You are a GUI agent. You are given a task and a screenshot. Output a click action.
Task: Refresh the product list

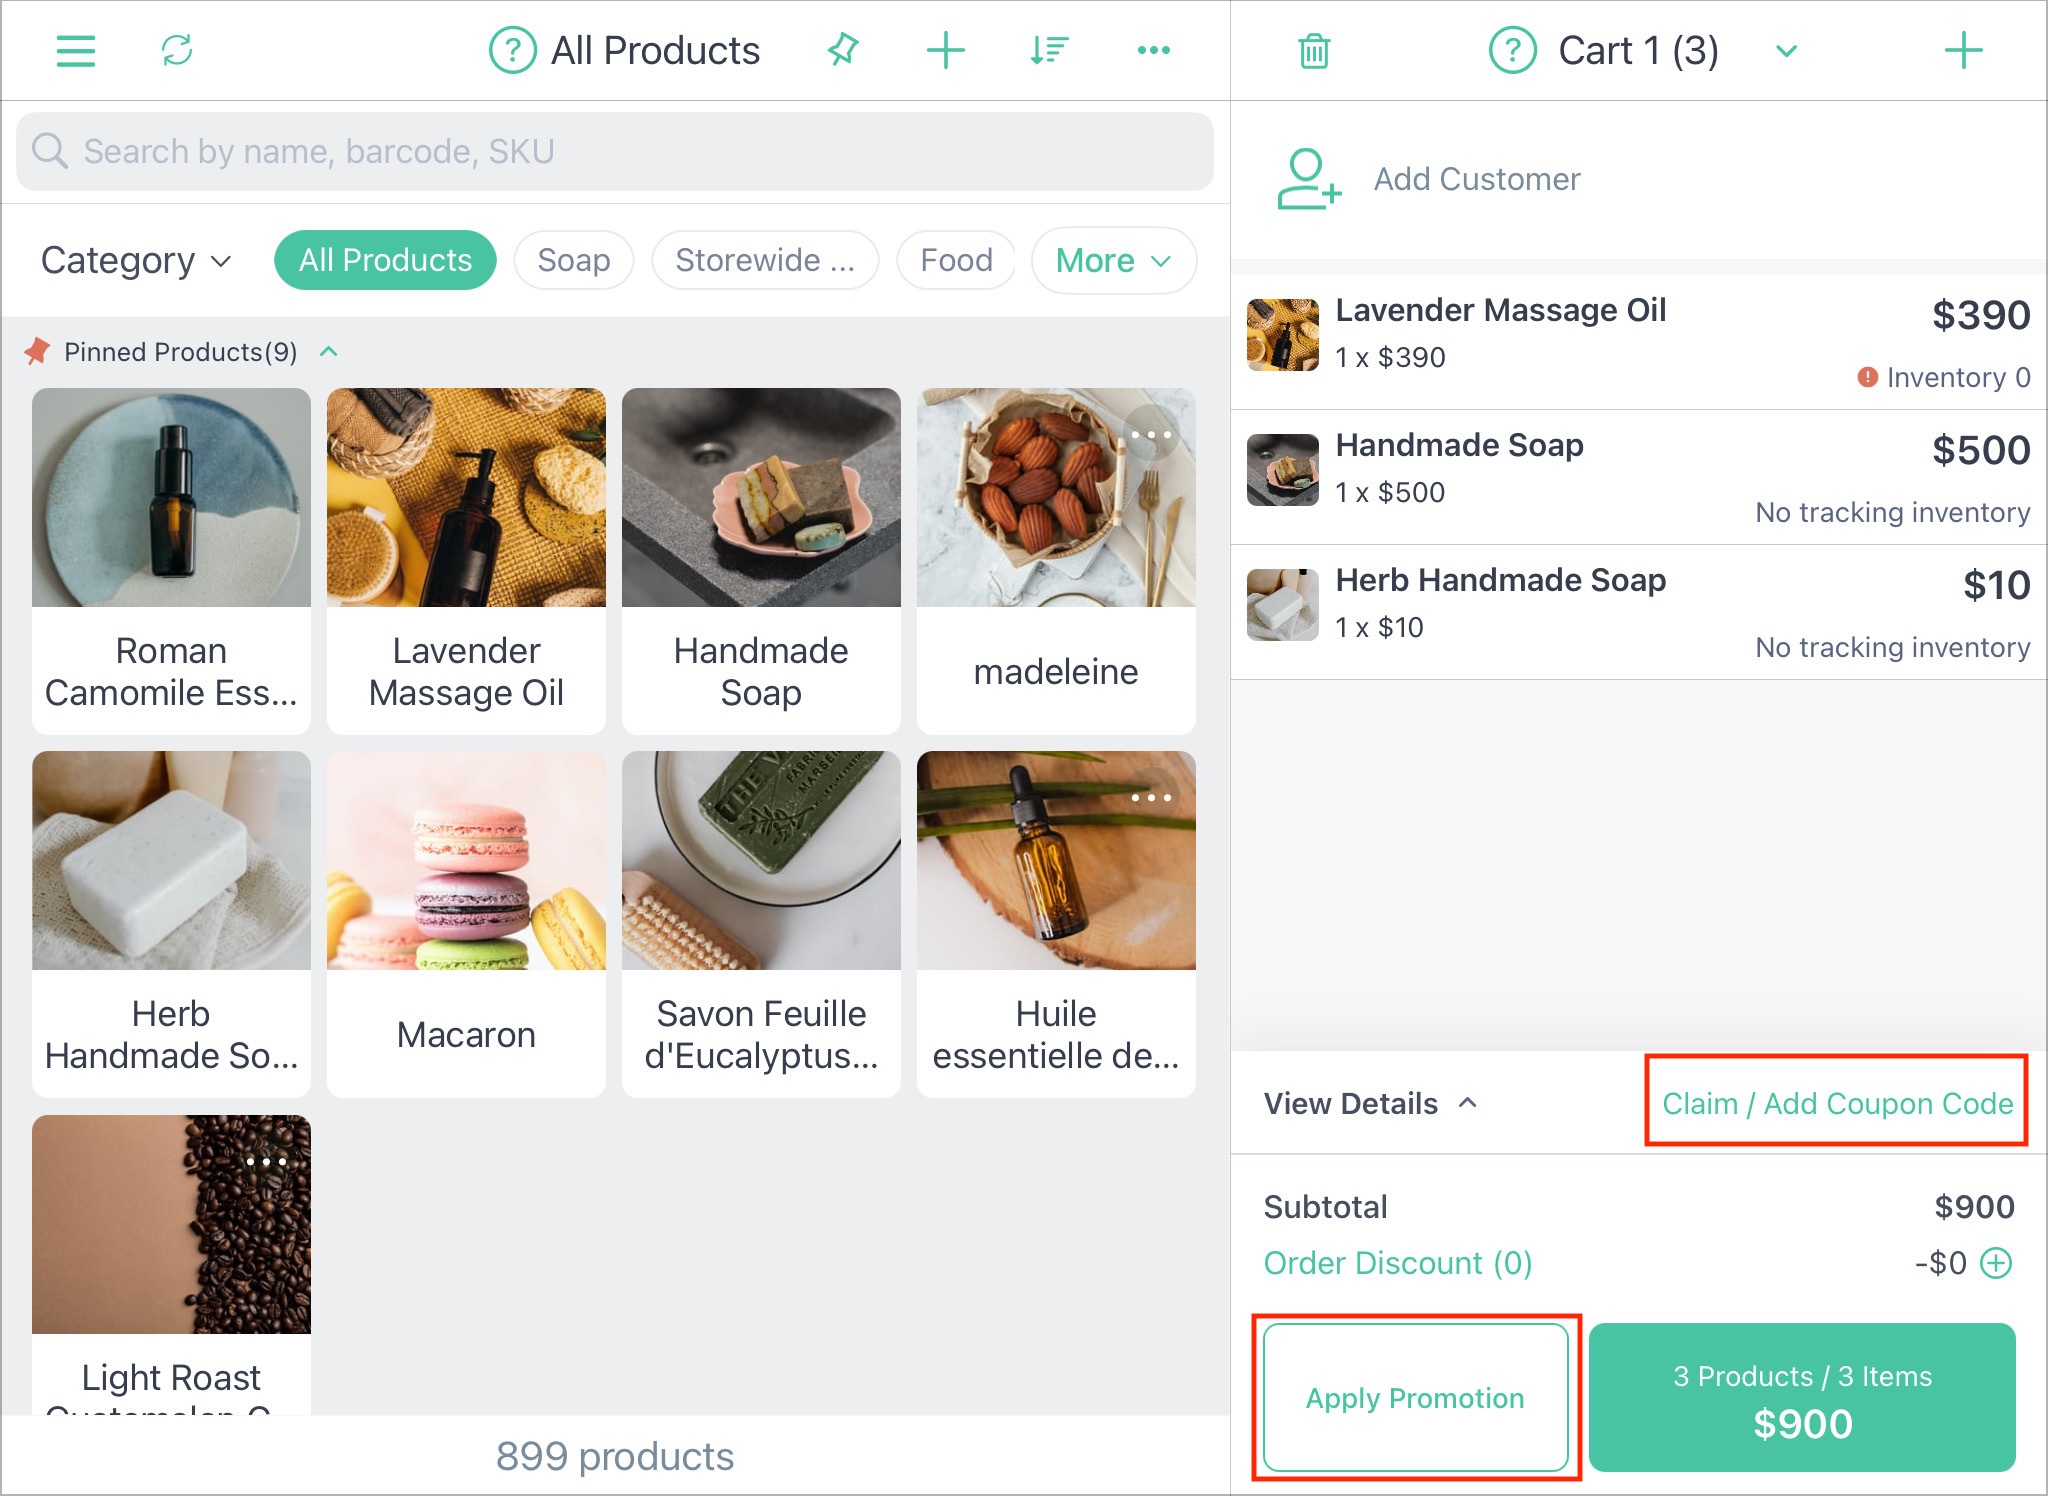tap(177, 50)
